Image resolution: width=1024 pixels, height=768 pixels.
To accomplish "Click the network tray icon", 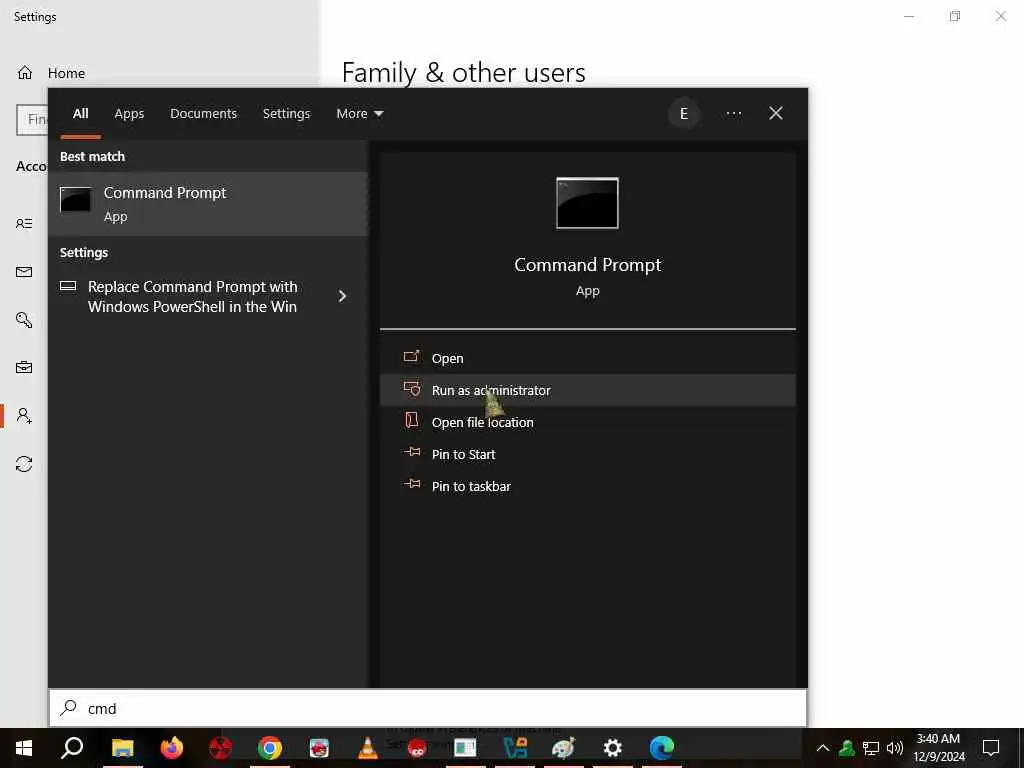I will coord(871,748).
